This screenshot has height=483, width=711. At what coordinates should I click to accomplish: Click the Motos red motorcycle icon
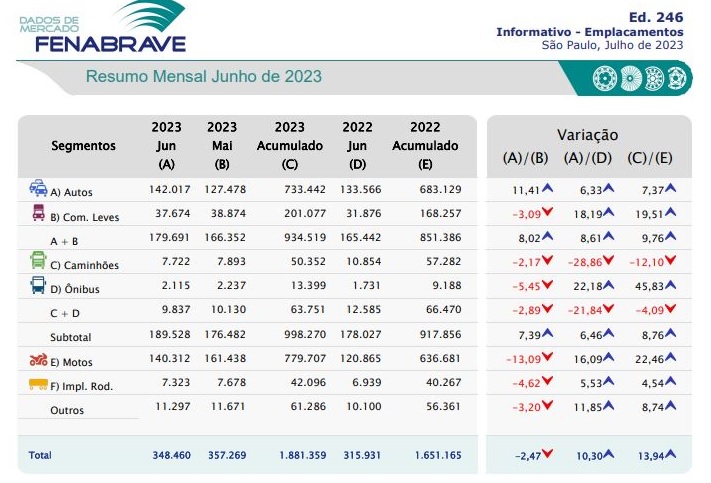[x=39, y=360]
